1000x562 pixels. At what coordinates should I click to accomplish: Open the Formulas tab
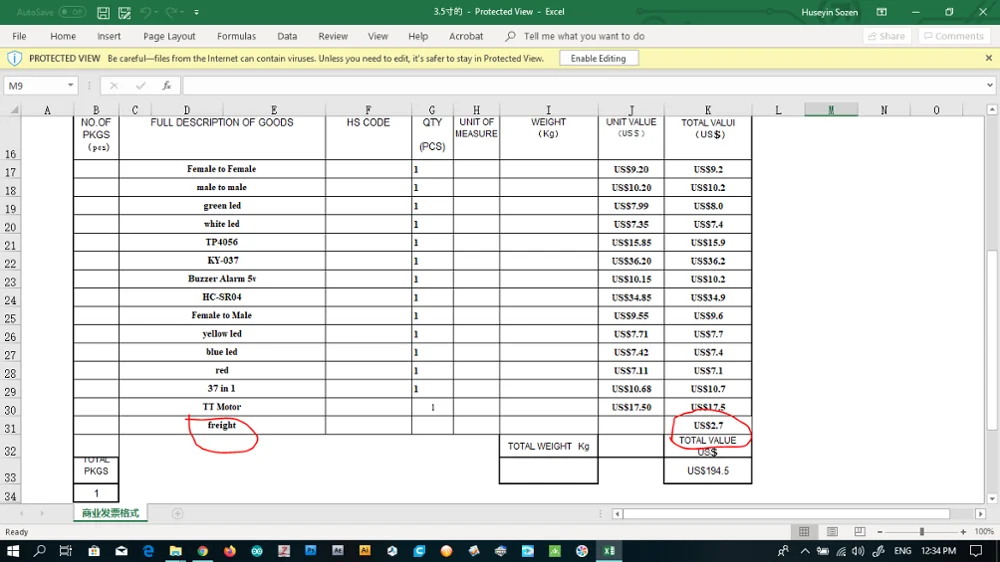pos(236,36)
